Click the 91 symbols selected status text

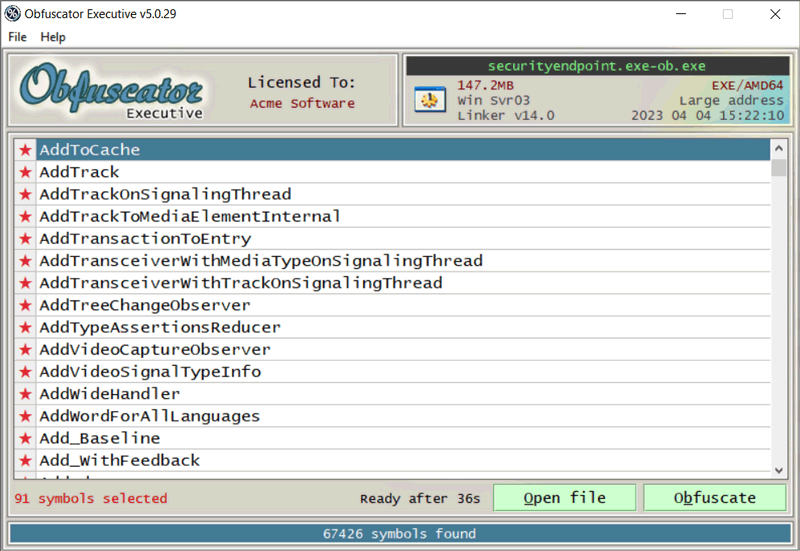click(x=91, y=498)
